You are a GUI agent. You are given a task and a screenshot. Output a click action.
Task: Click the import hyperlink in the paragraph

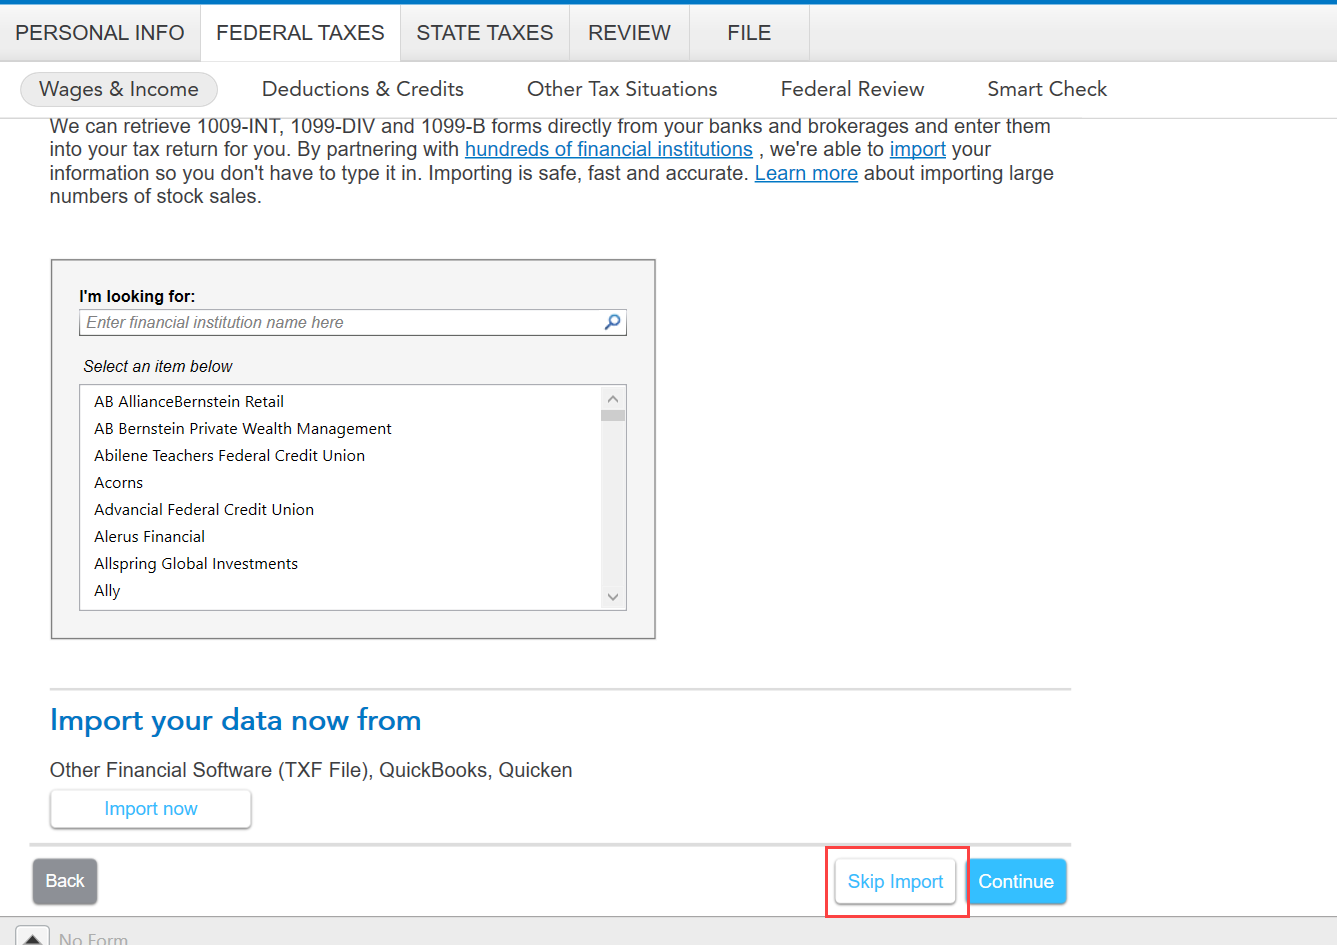click(918, 149)
